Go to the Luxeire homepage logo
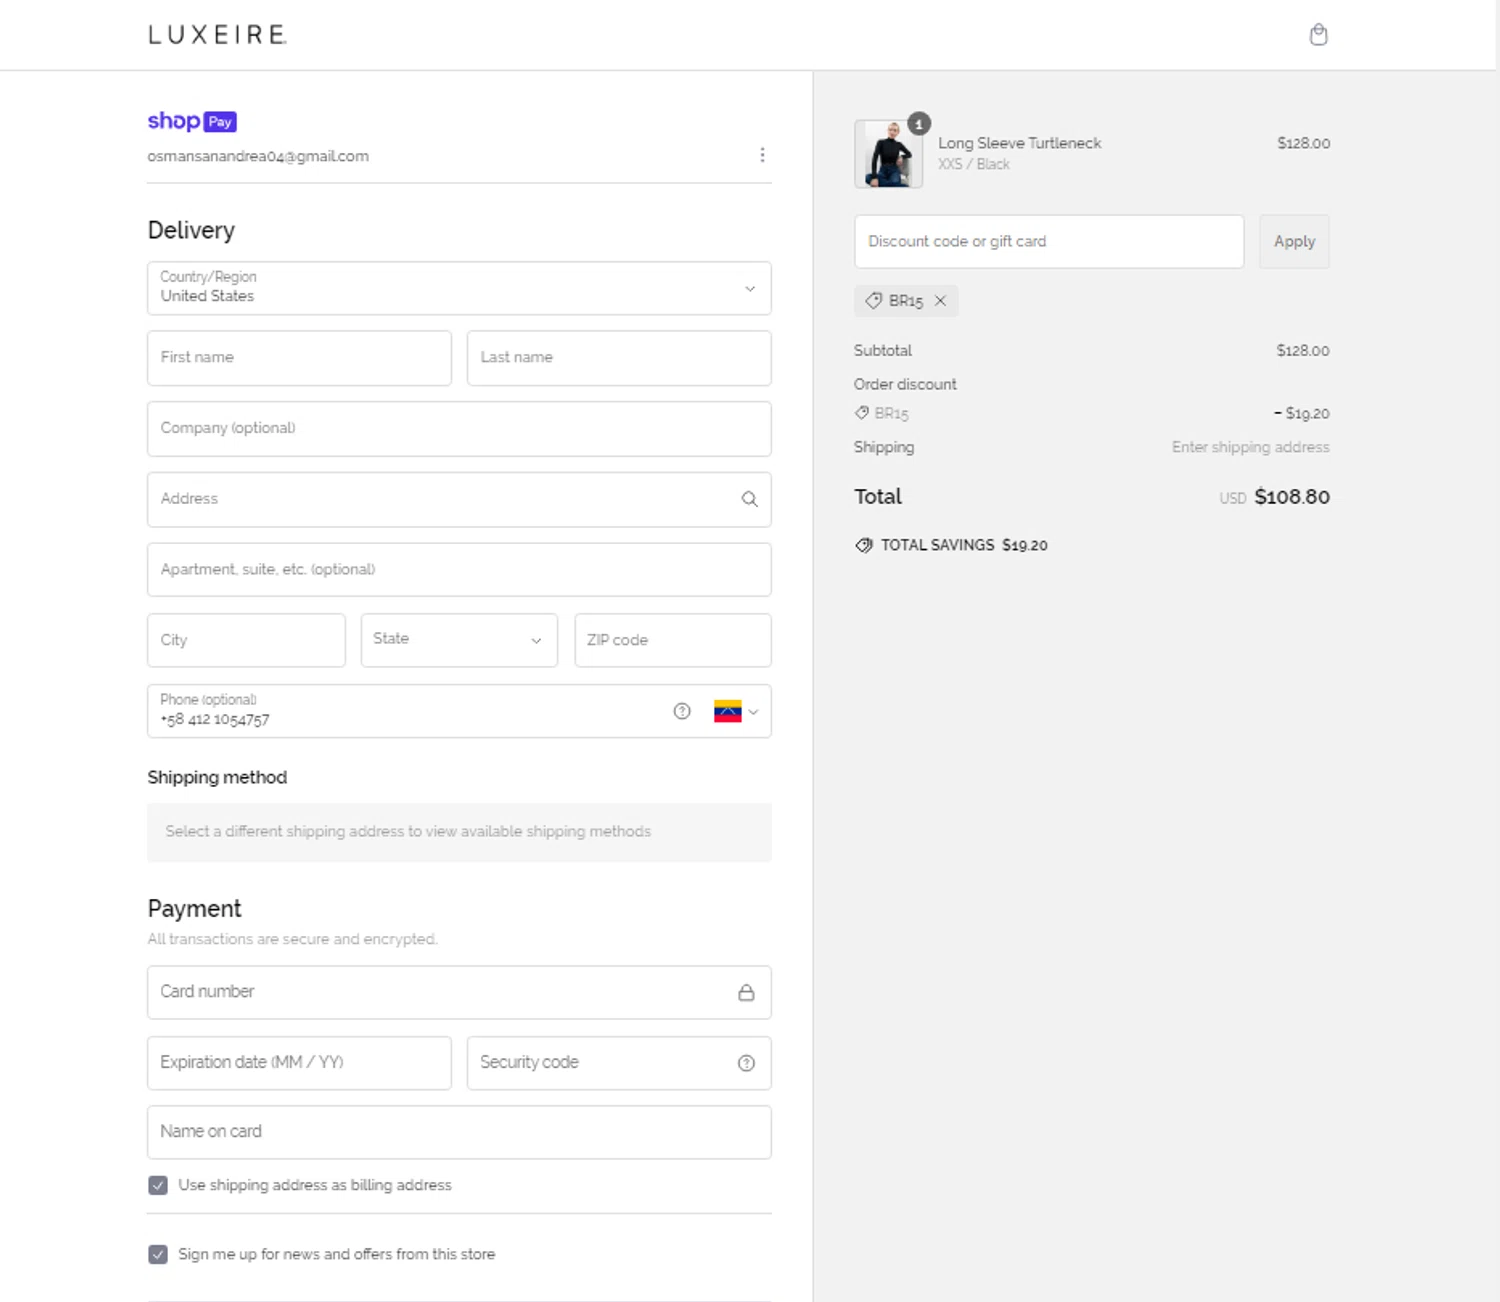 [218, 35]
